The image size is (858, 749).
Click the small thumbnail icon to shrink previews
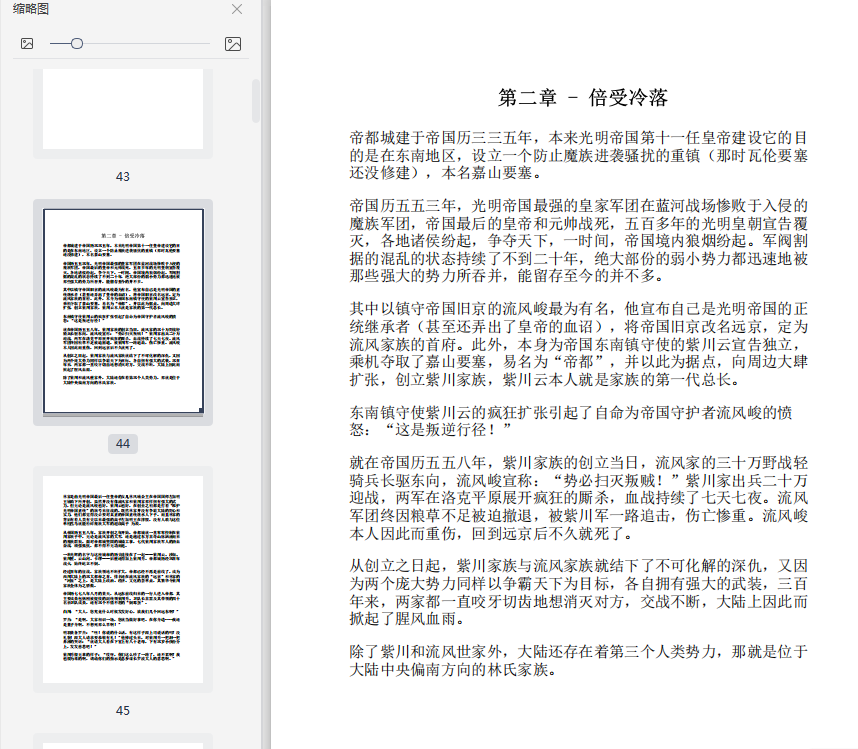(27, 44)
